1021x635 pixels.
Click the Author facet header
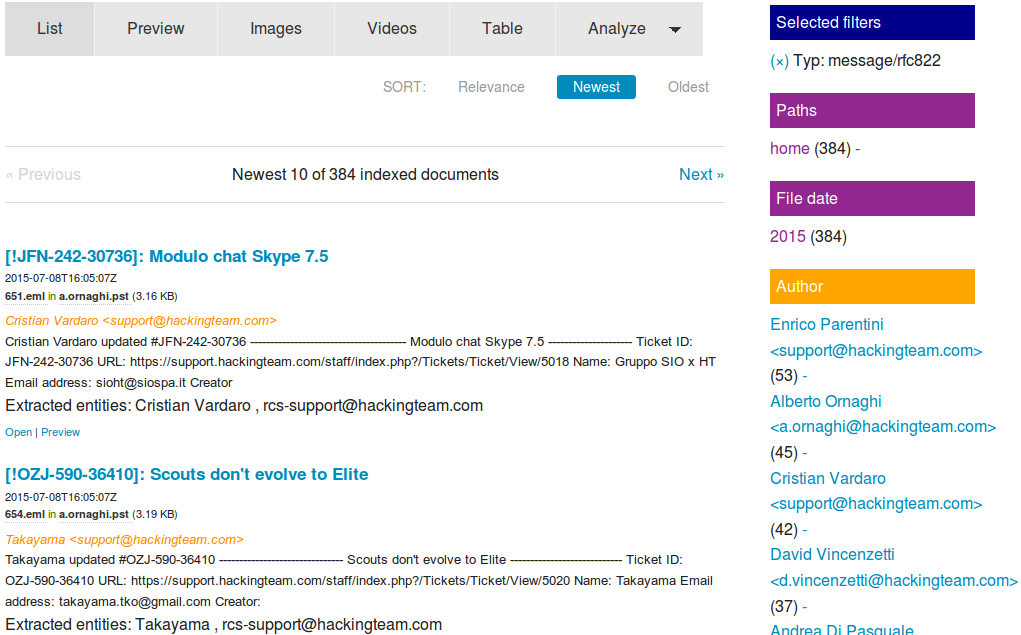(872, 287)
